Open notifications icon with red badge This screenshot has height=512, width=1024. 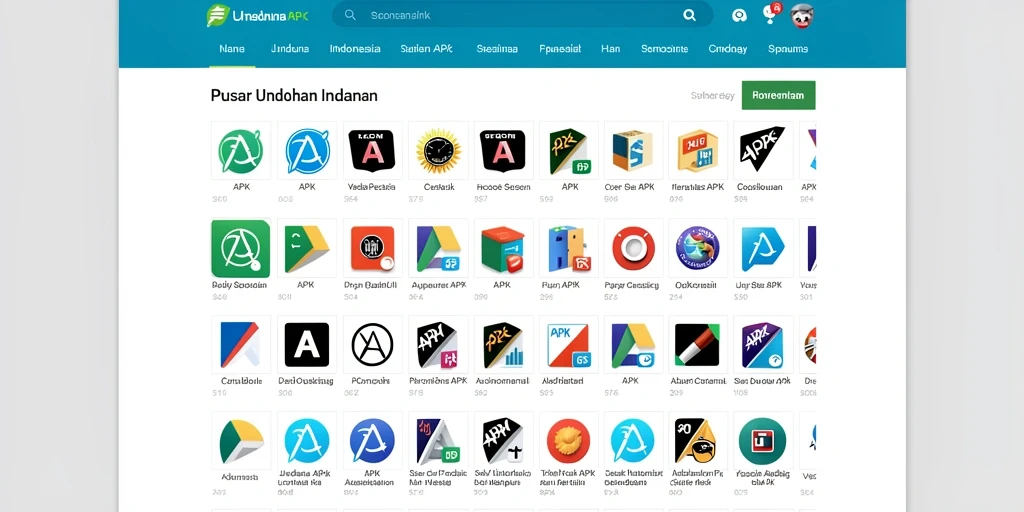click(x=771, y=13)
